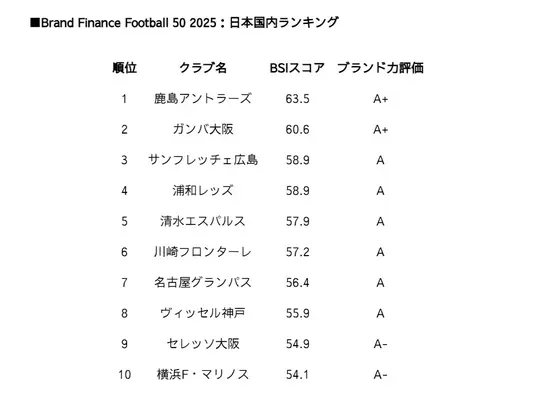Screen dimensions: 536x399
Task: Click the BSI score 63.5
Action: coord(297,99)
